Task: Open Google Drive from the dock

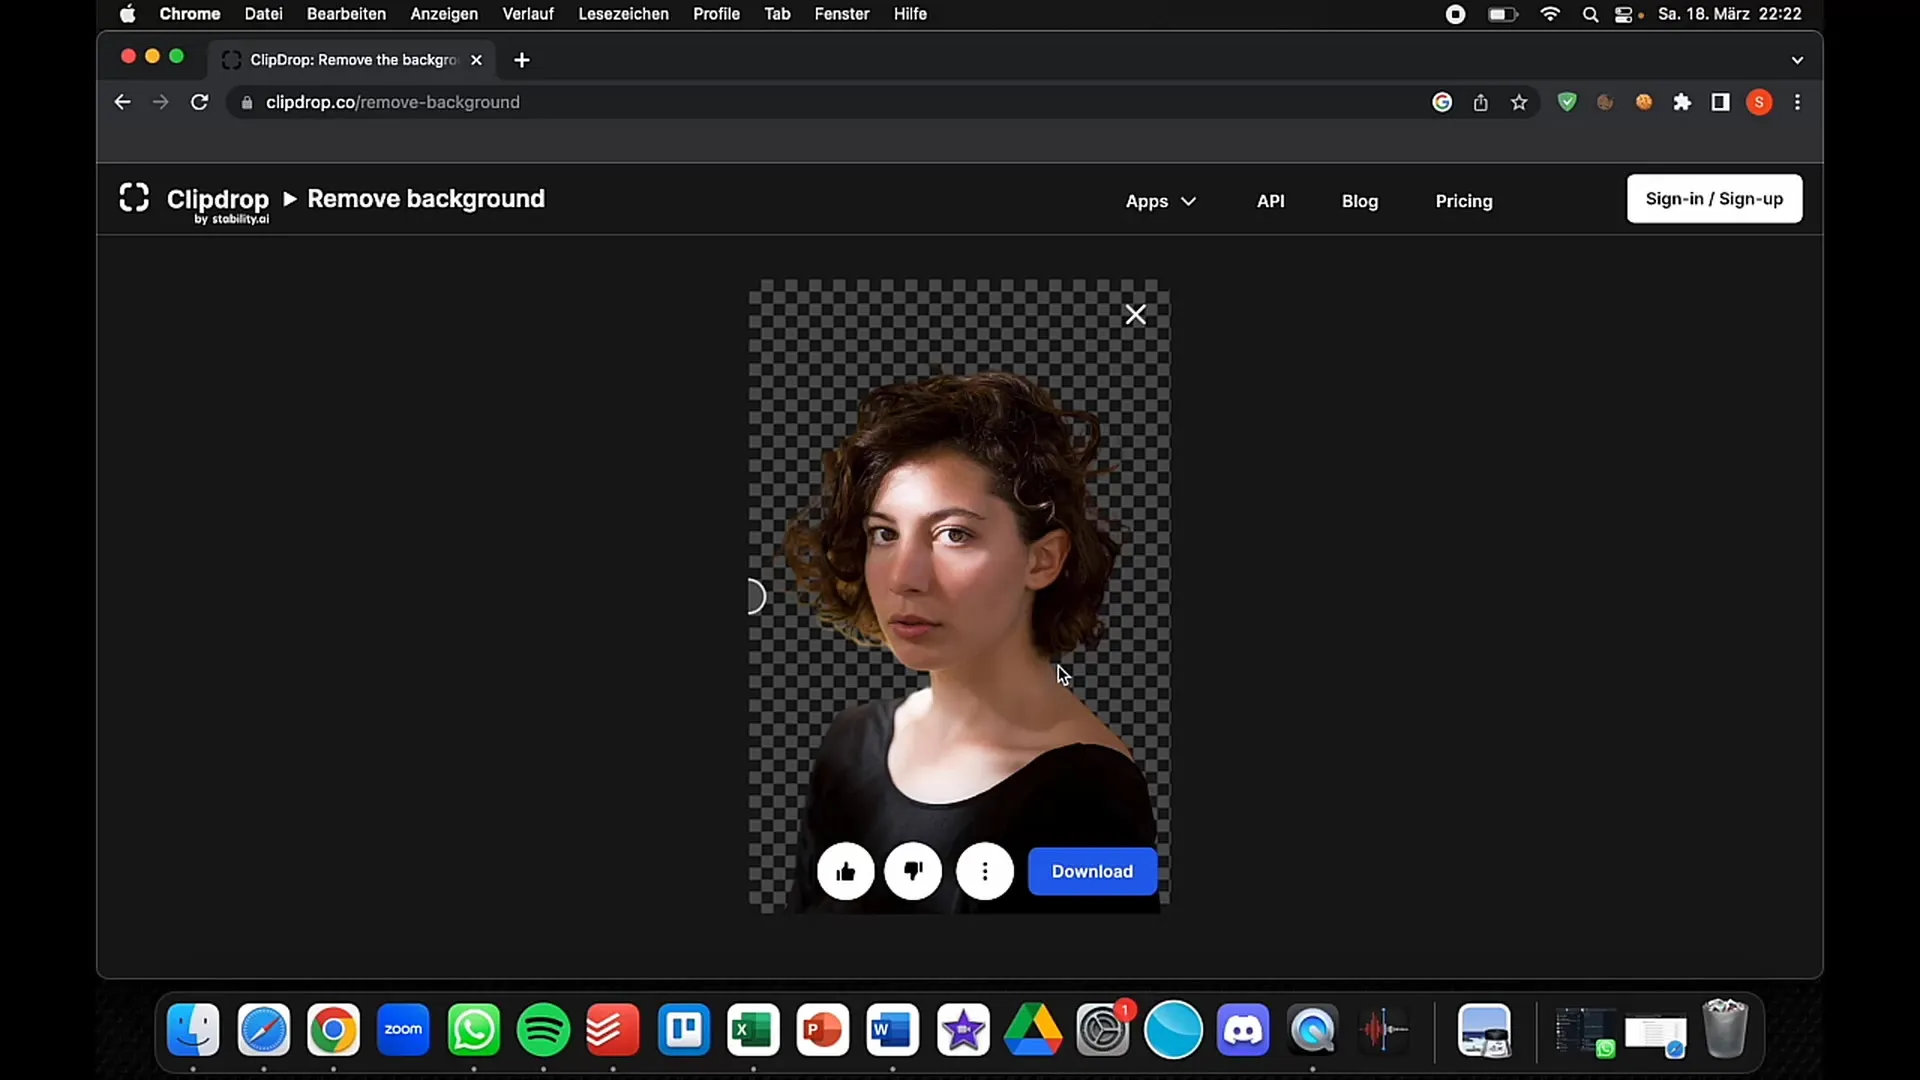Action: (1033, 1030)
